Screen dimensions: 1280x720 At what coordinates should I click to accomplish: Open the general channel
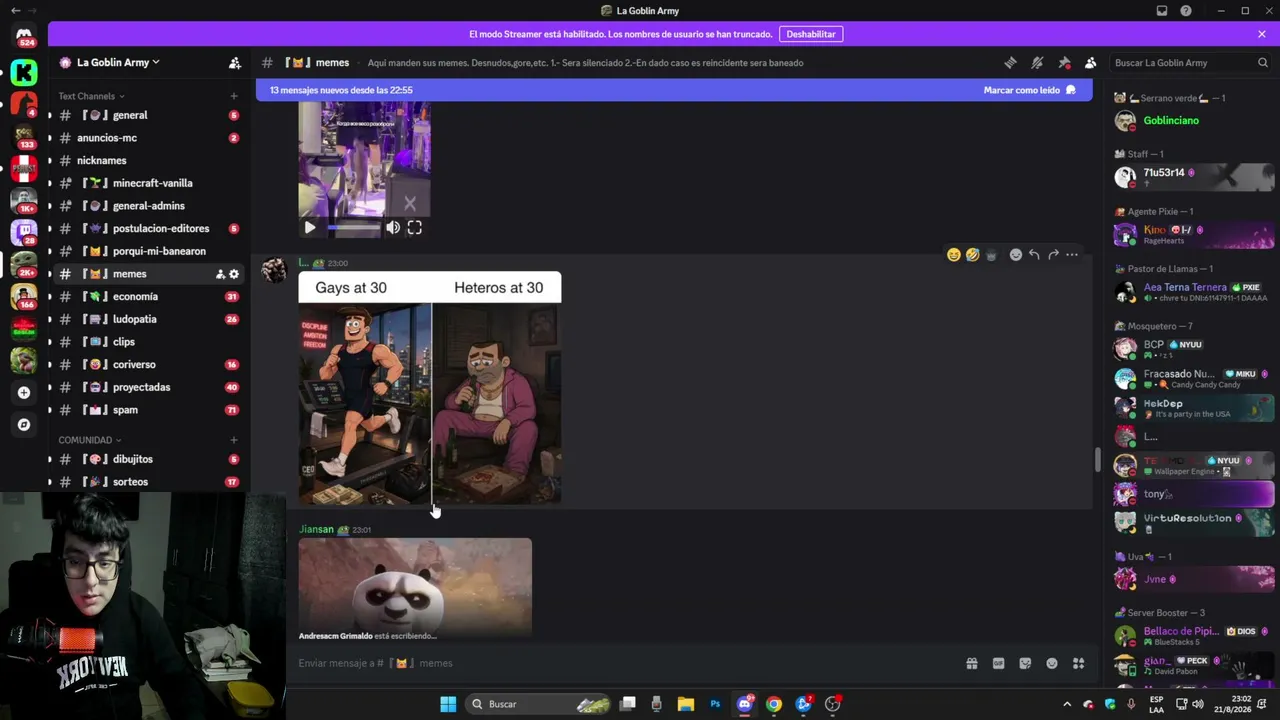pyautogui.click(x=149, y=115)
